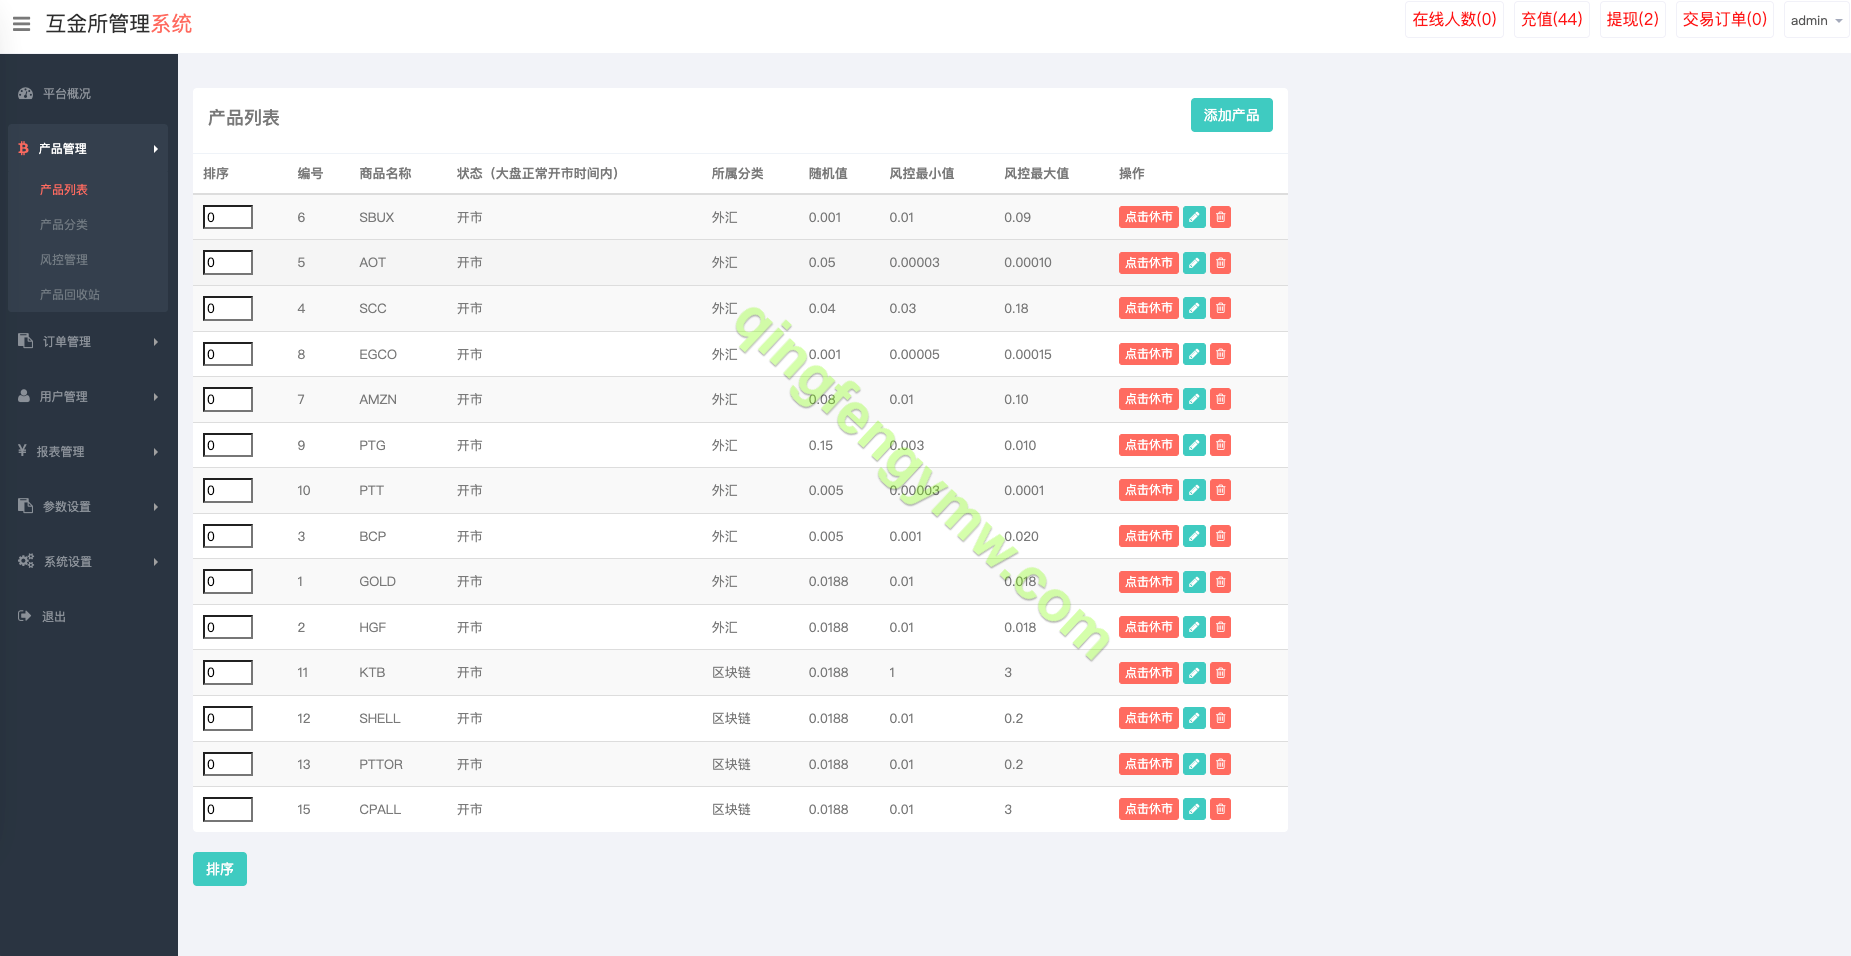Edit PTG row using pencil icon
Image resolution: width=1851 pixels, height=956 pixels.
pos(1194,445)
